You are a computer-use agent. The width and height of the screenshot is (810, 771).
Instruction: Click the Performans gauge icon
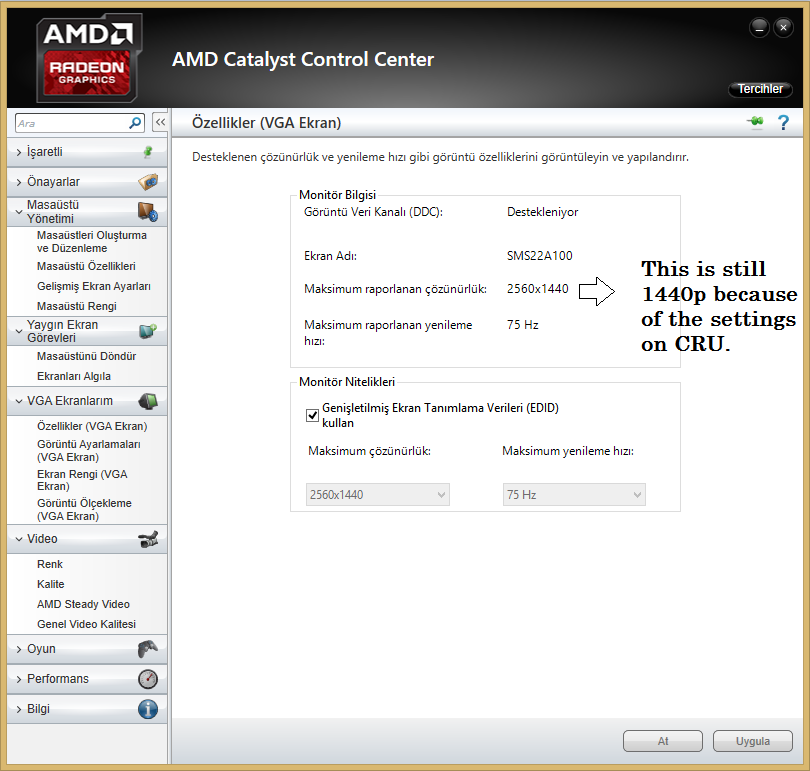[148, 679]
